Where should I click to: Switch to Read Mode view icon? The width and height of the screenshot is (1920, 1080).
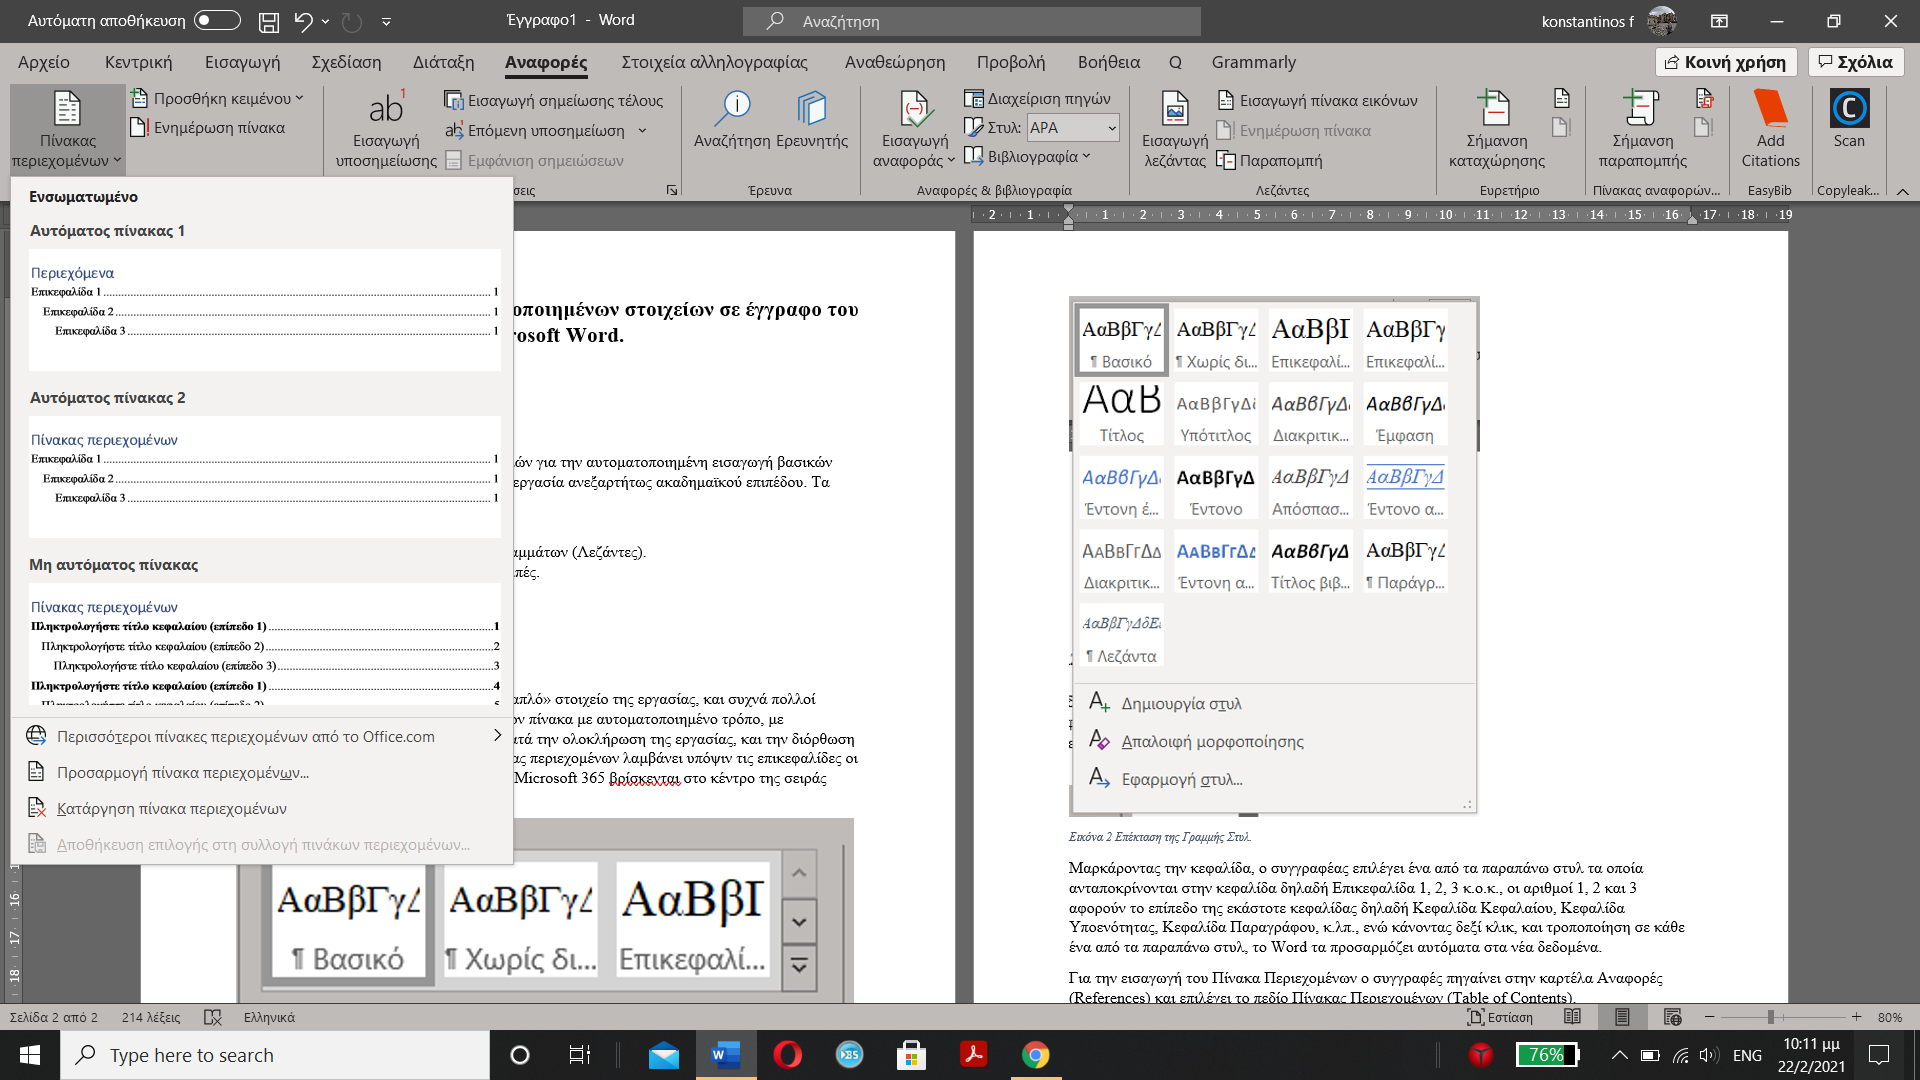click(x=1572, y=1017)
